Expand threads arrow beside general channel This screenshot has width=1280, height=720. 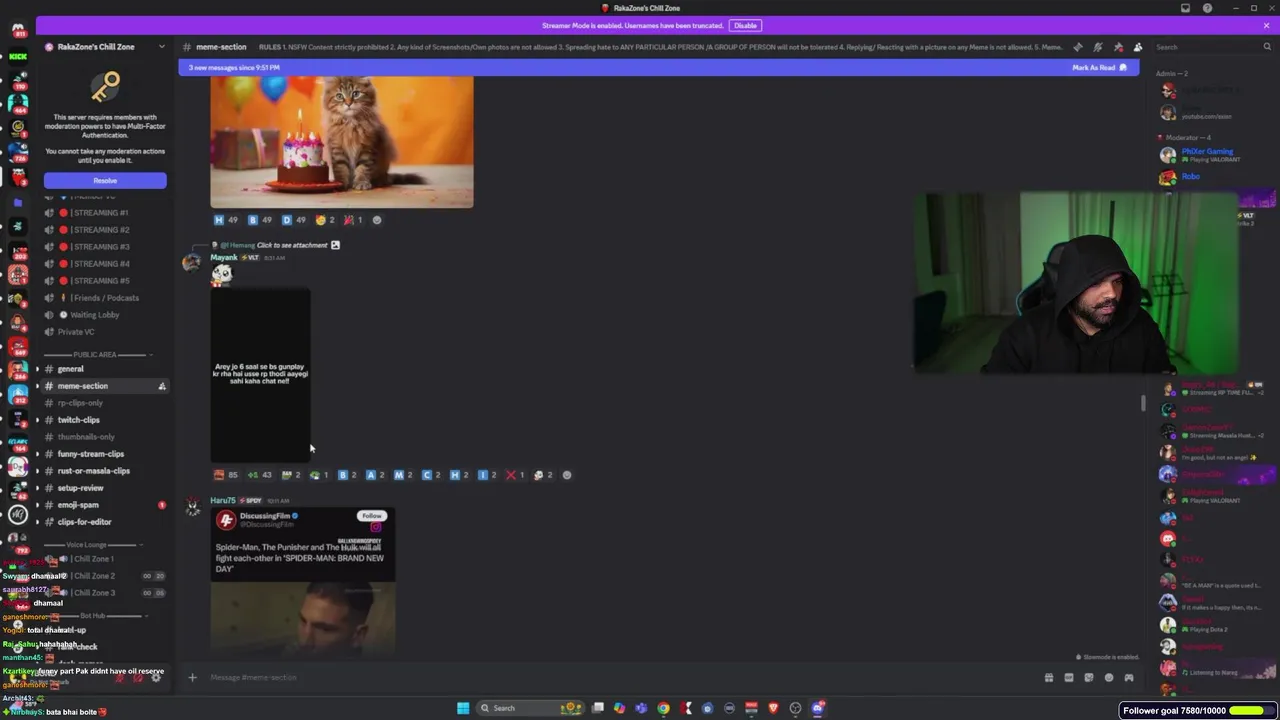pos(38,369)
